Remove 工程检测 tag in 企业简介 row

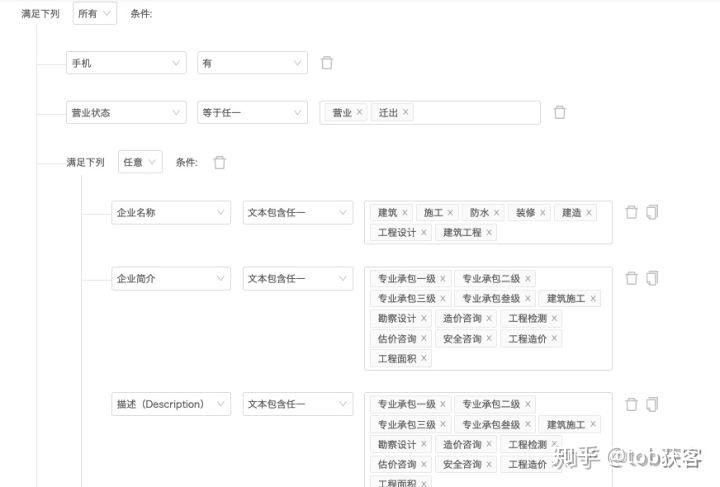[554, 318]
